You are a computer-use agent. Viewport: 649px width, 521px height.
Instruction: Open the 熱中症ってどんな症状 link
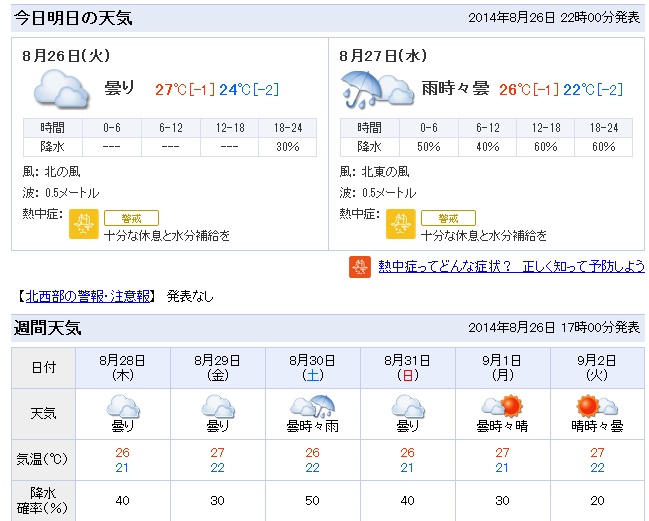coord(511,266)
